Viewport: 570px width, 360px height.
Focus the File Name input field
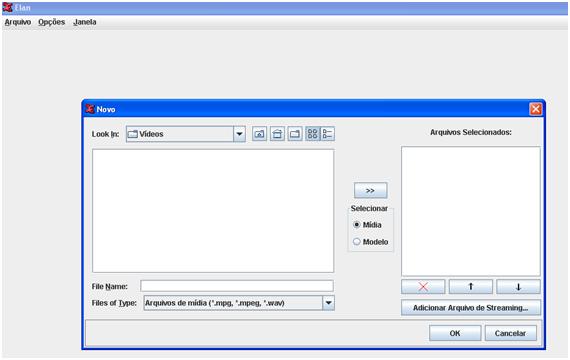(x=237, y=286)
